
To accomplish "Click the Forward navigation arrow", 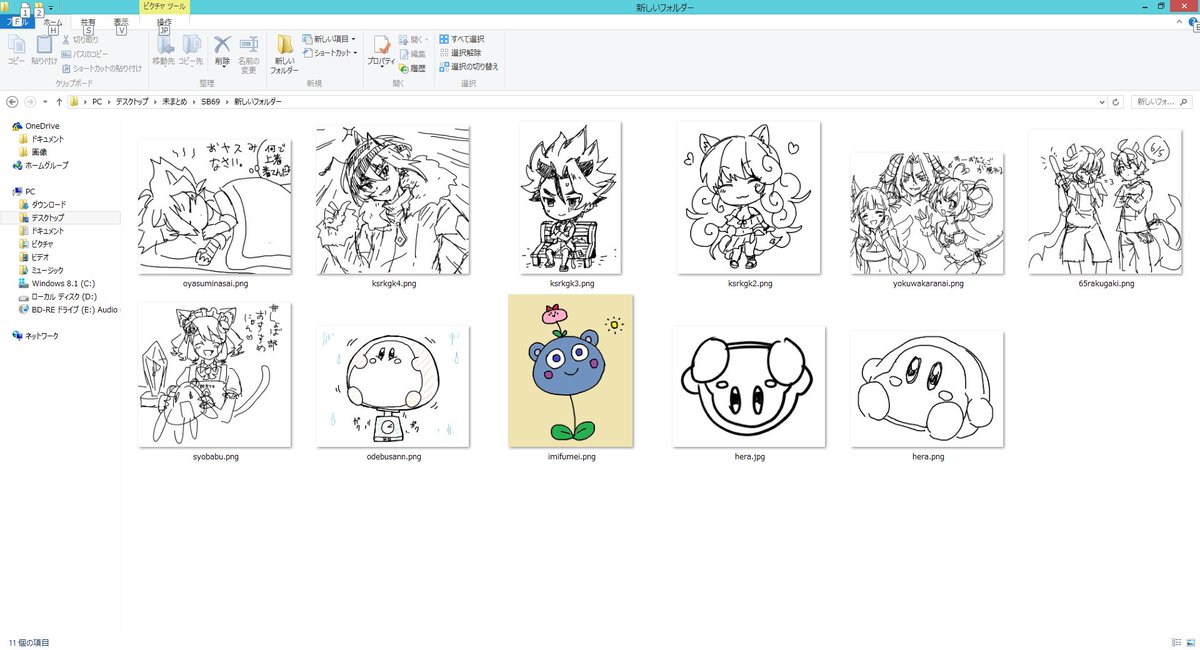I will [x=30, y=102].
